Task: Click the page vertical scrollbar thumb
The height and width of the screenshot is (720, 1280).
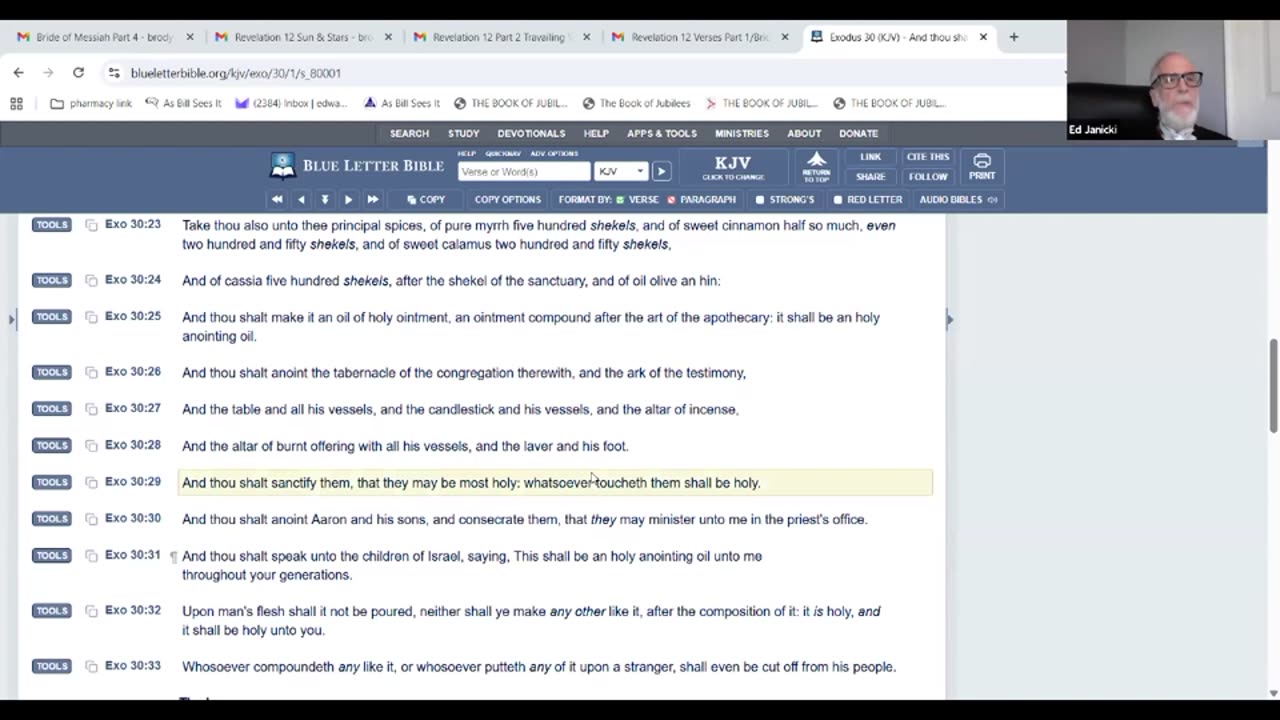Action: pyautogui.click(x=1273, y=386)
